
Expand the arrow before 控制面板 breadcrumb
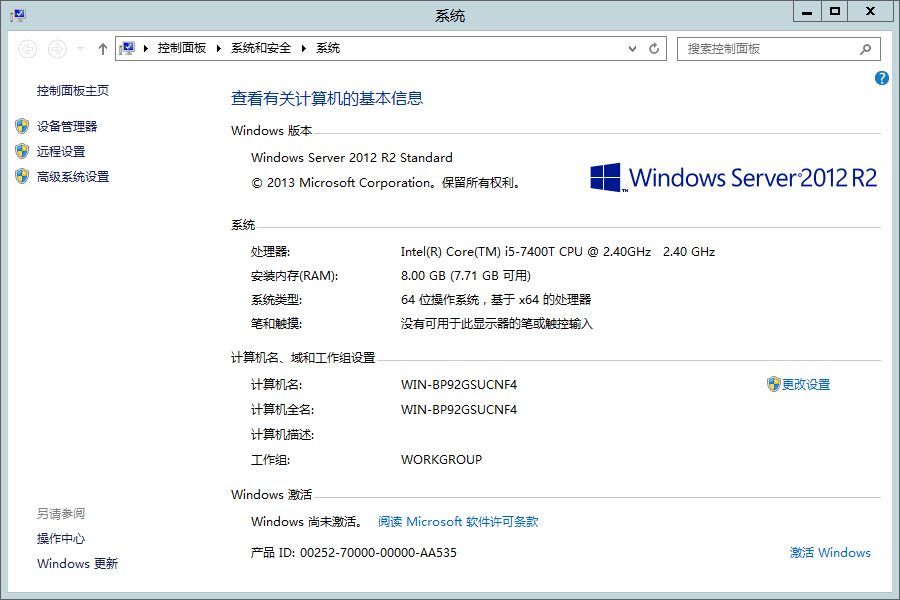(x=146, y=48)
